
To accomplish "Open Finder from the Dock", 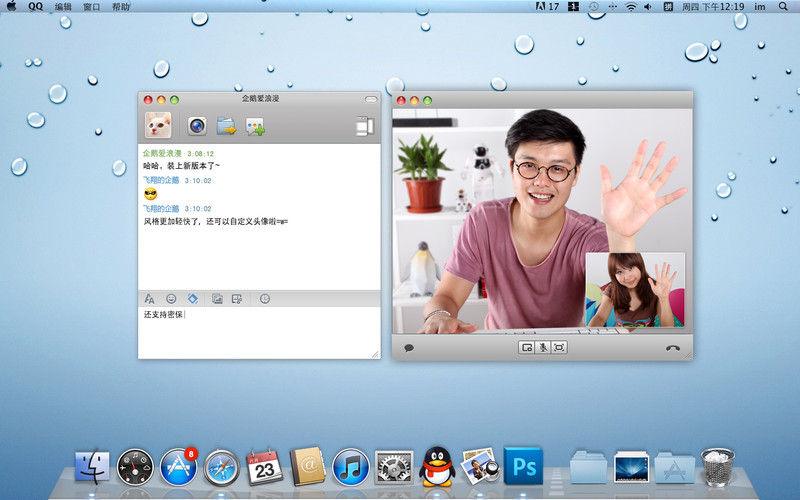I will pyautogui.click(x=92, y=466).
